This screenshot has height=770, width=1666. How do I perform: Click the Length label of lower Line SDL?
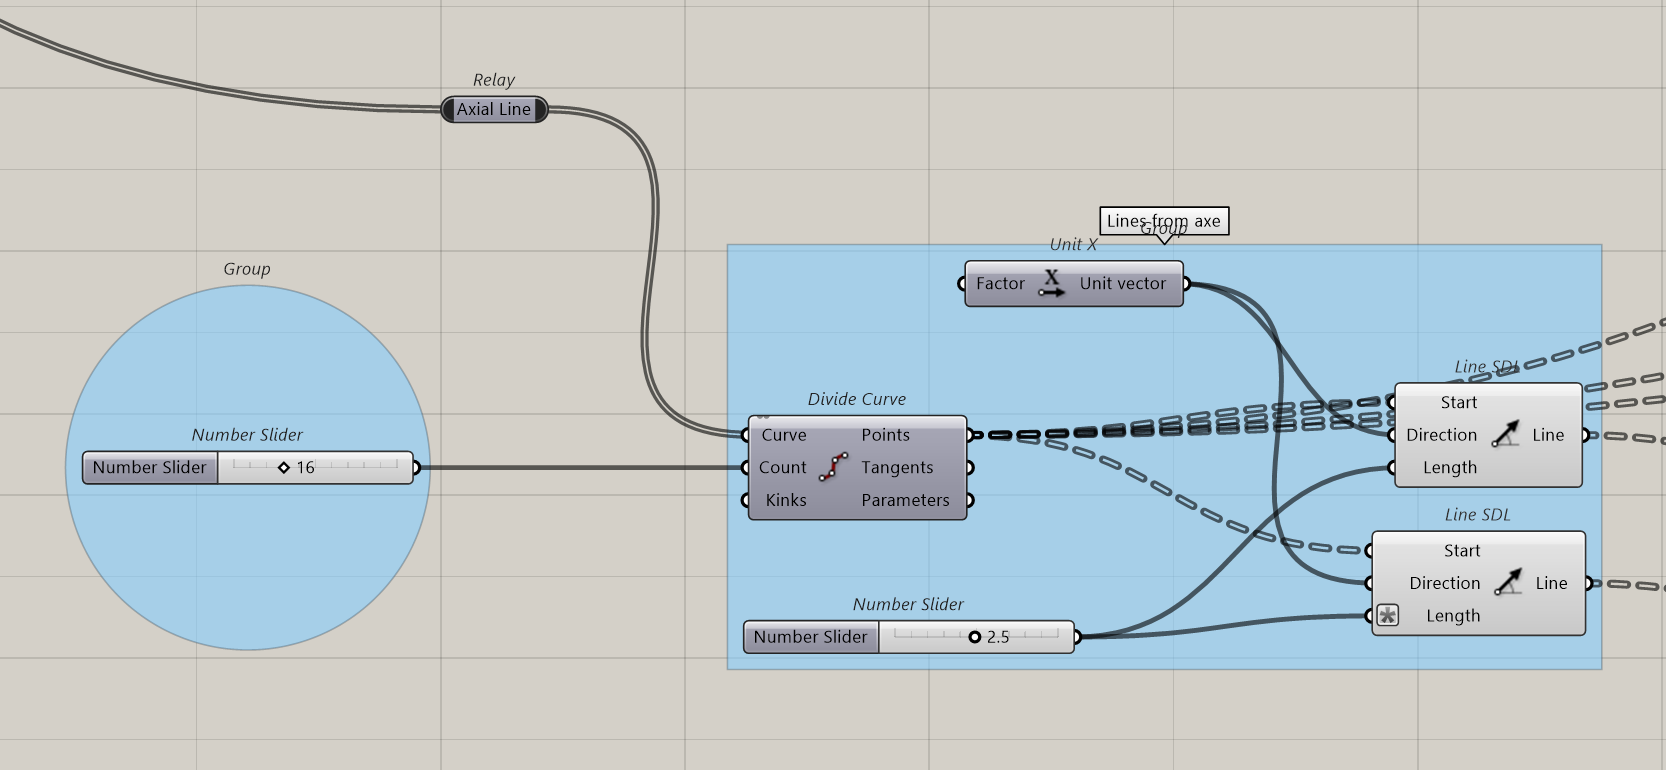[x=1453, y=616]
